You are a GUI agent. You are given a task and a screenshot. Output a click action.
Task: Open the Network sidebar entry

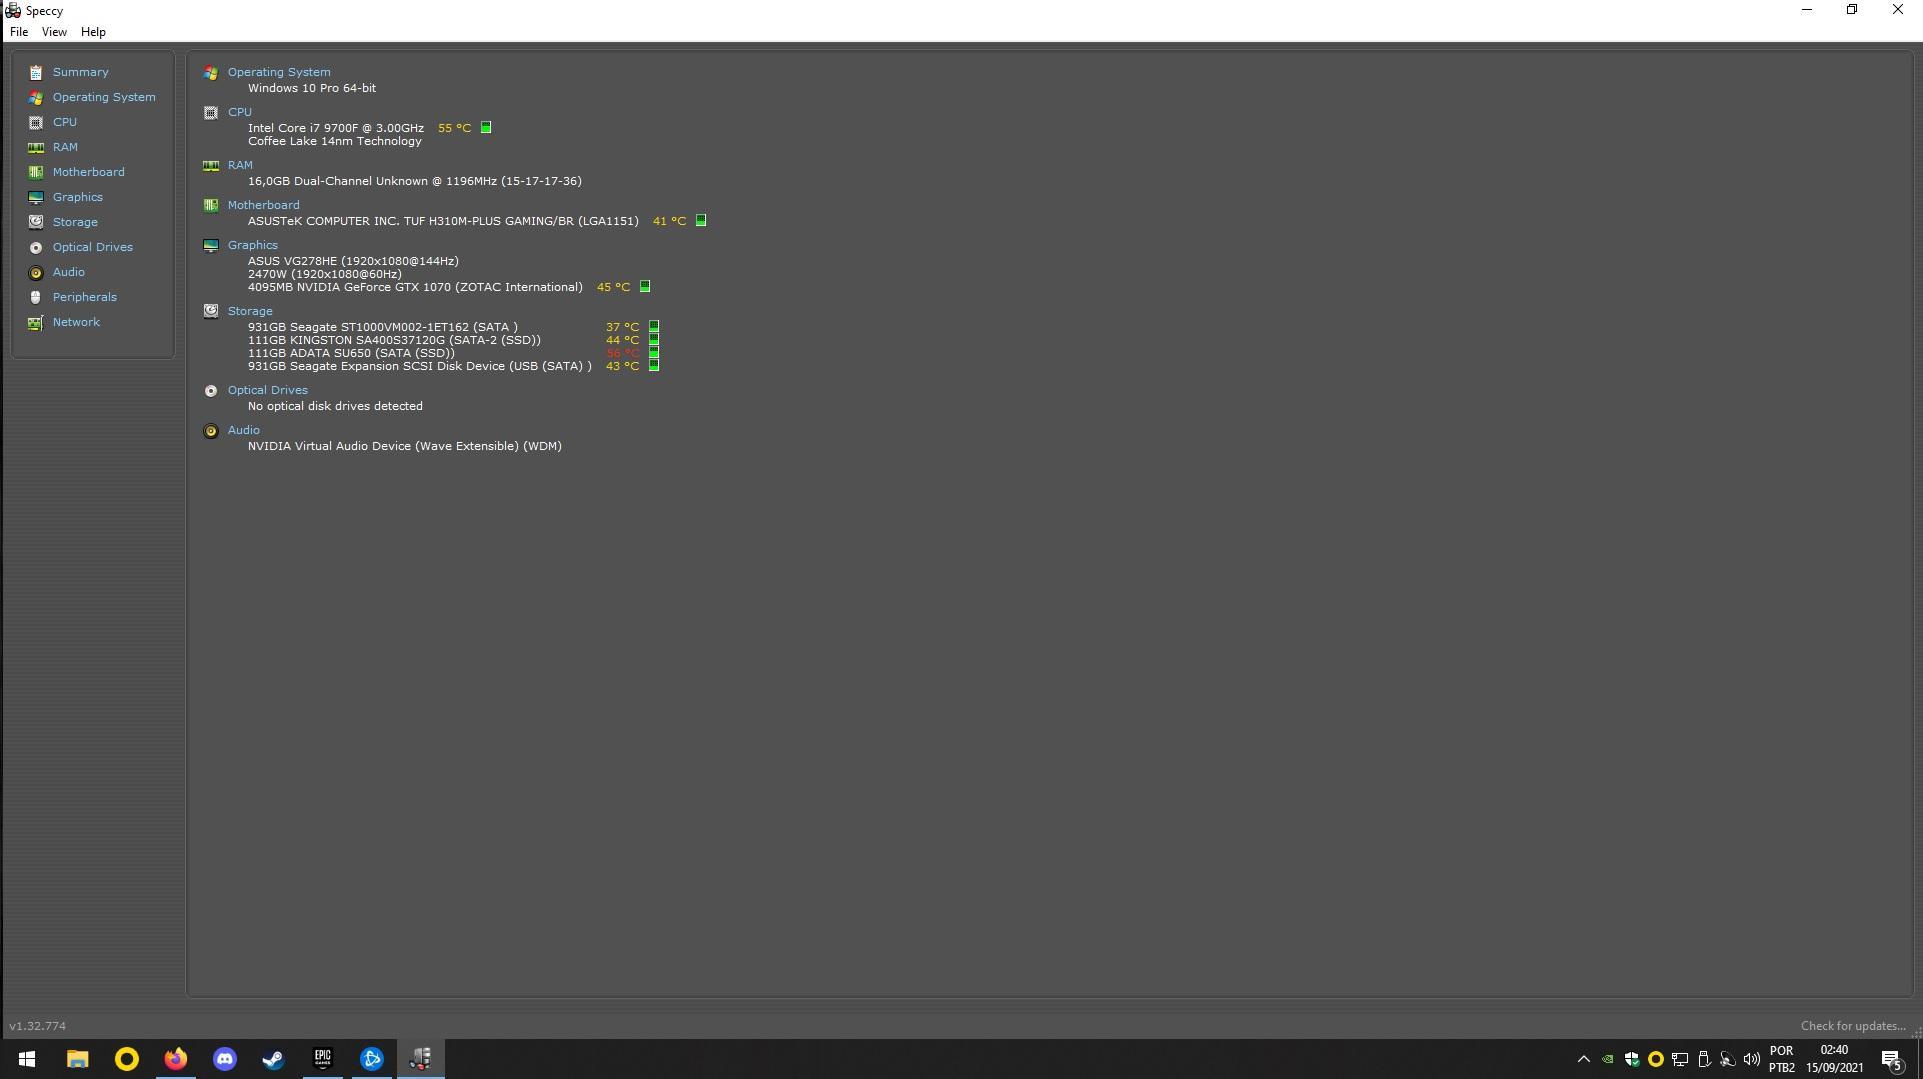(x=76, y=322)
